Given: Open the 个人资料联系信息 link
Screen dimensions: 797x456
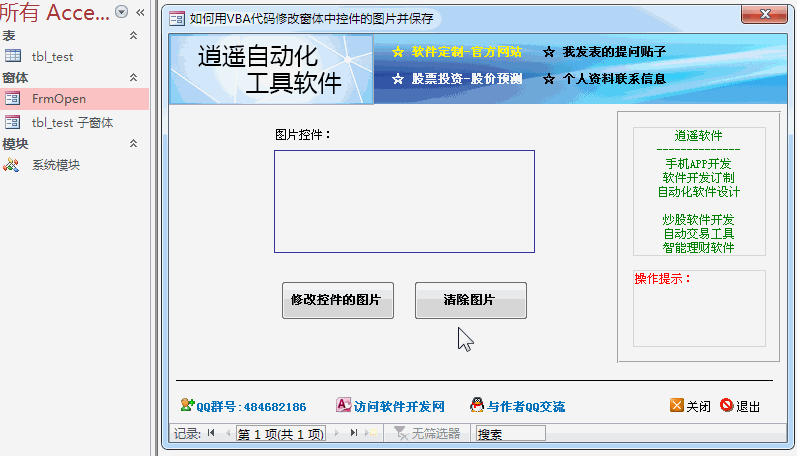Looking at the screenshot, I should tap(614, 79).
